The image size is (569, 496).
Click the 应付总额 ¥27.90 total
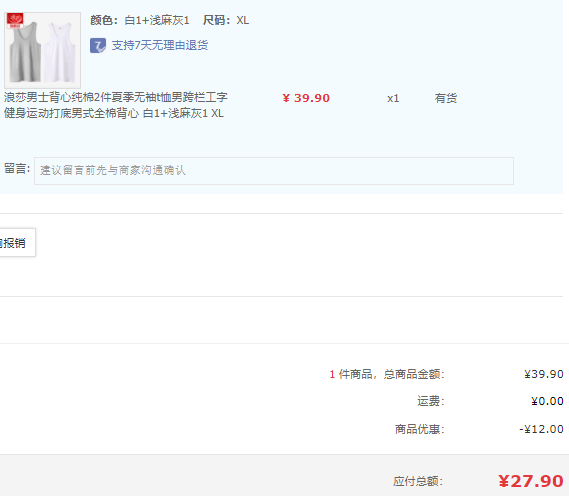pyautogui.click(x=531, y=481)
